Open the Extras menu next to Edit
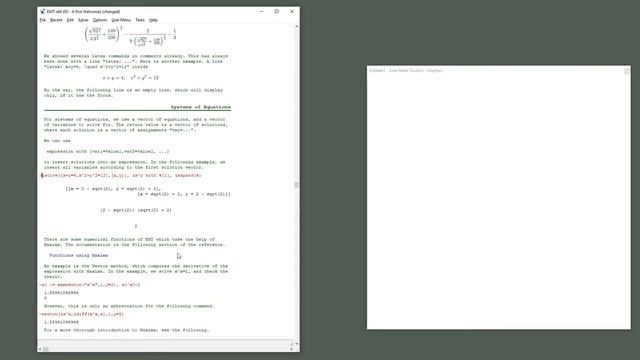This screenshot has width=640, height=360. 83,20
